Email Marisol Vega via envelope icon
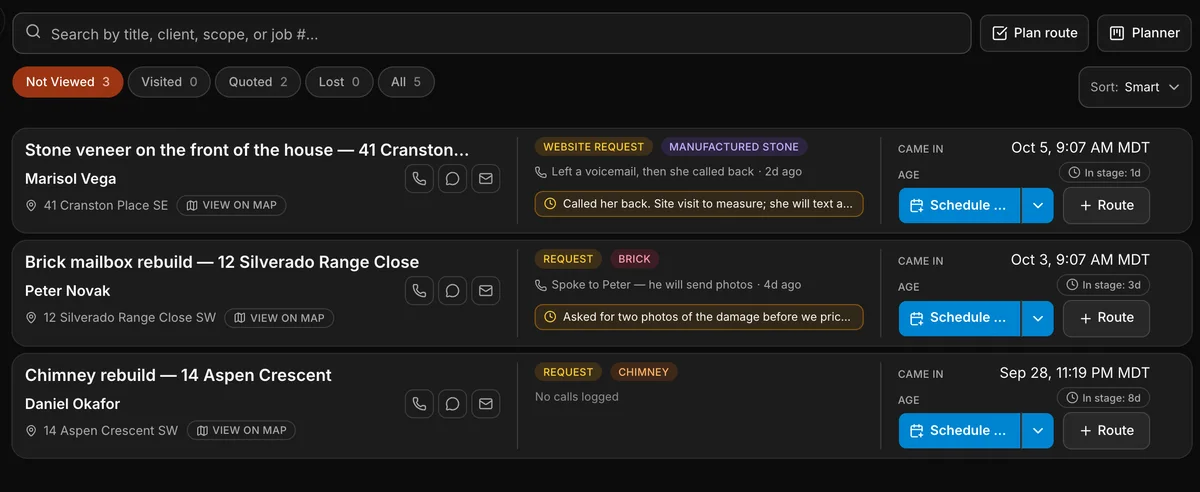 [485, 179]
